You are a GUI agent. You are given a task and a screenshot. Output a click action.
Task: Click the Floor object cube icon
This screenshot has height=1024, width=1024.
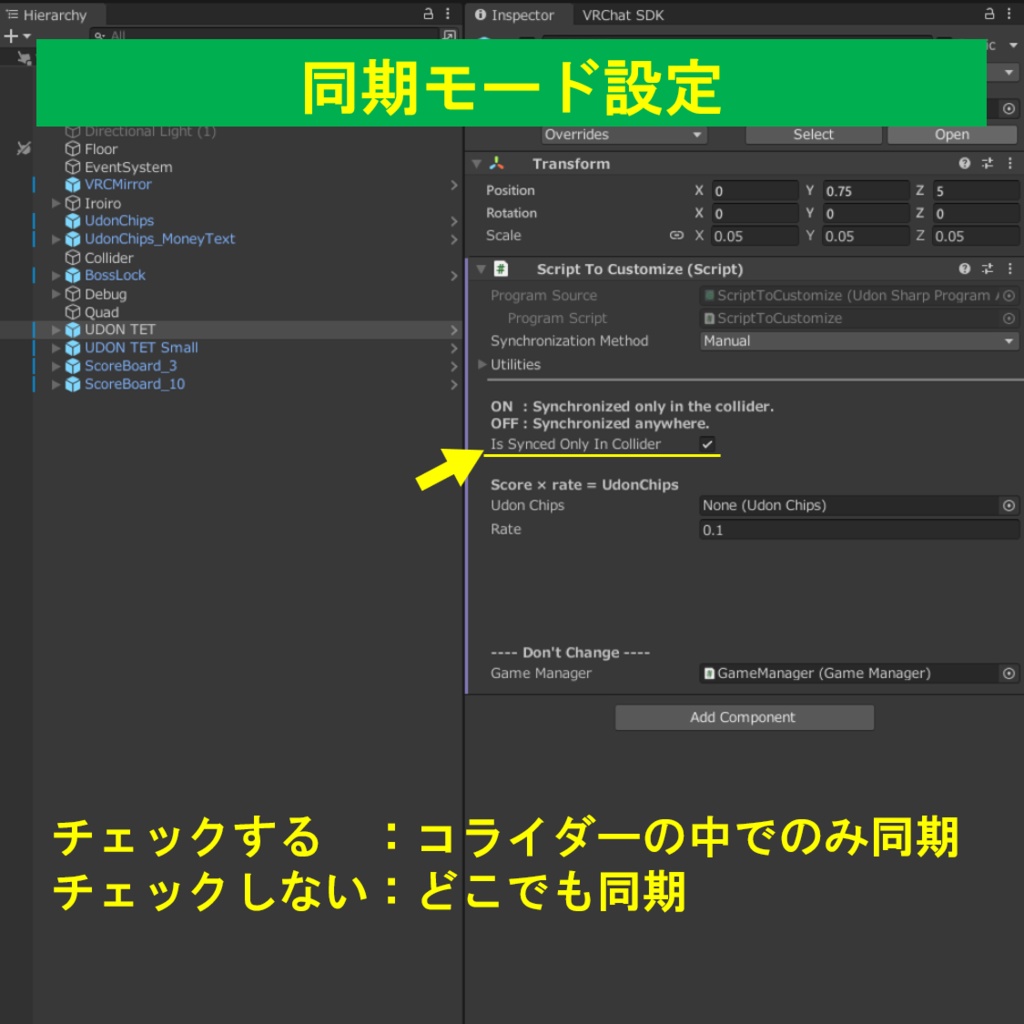click(72, 149)
